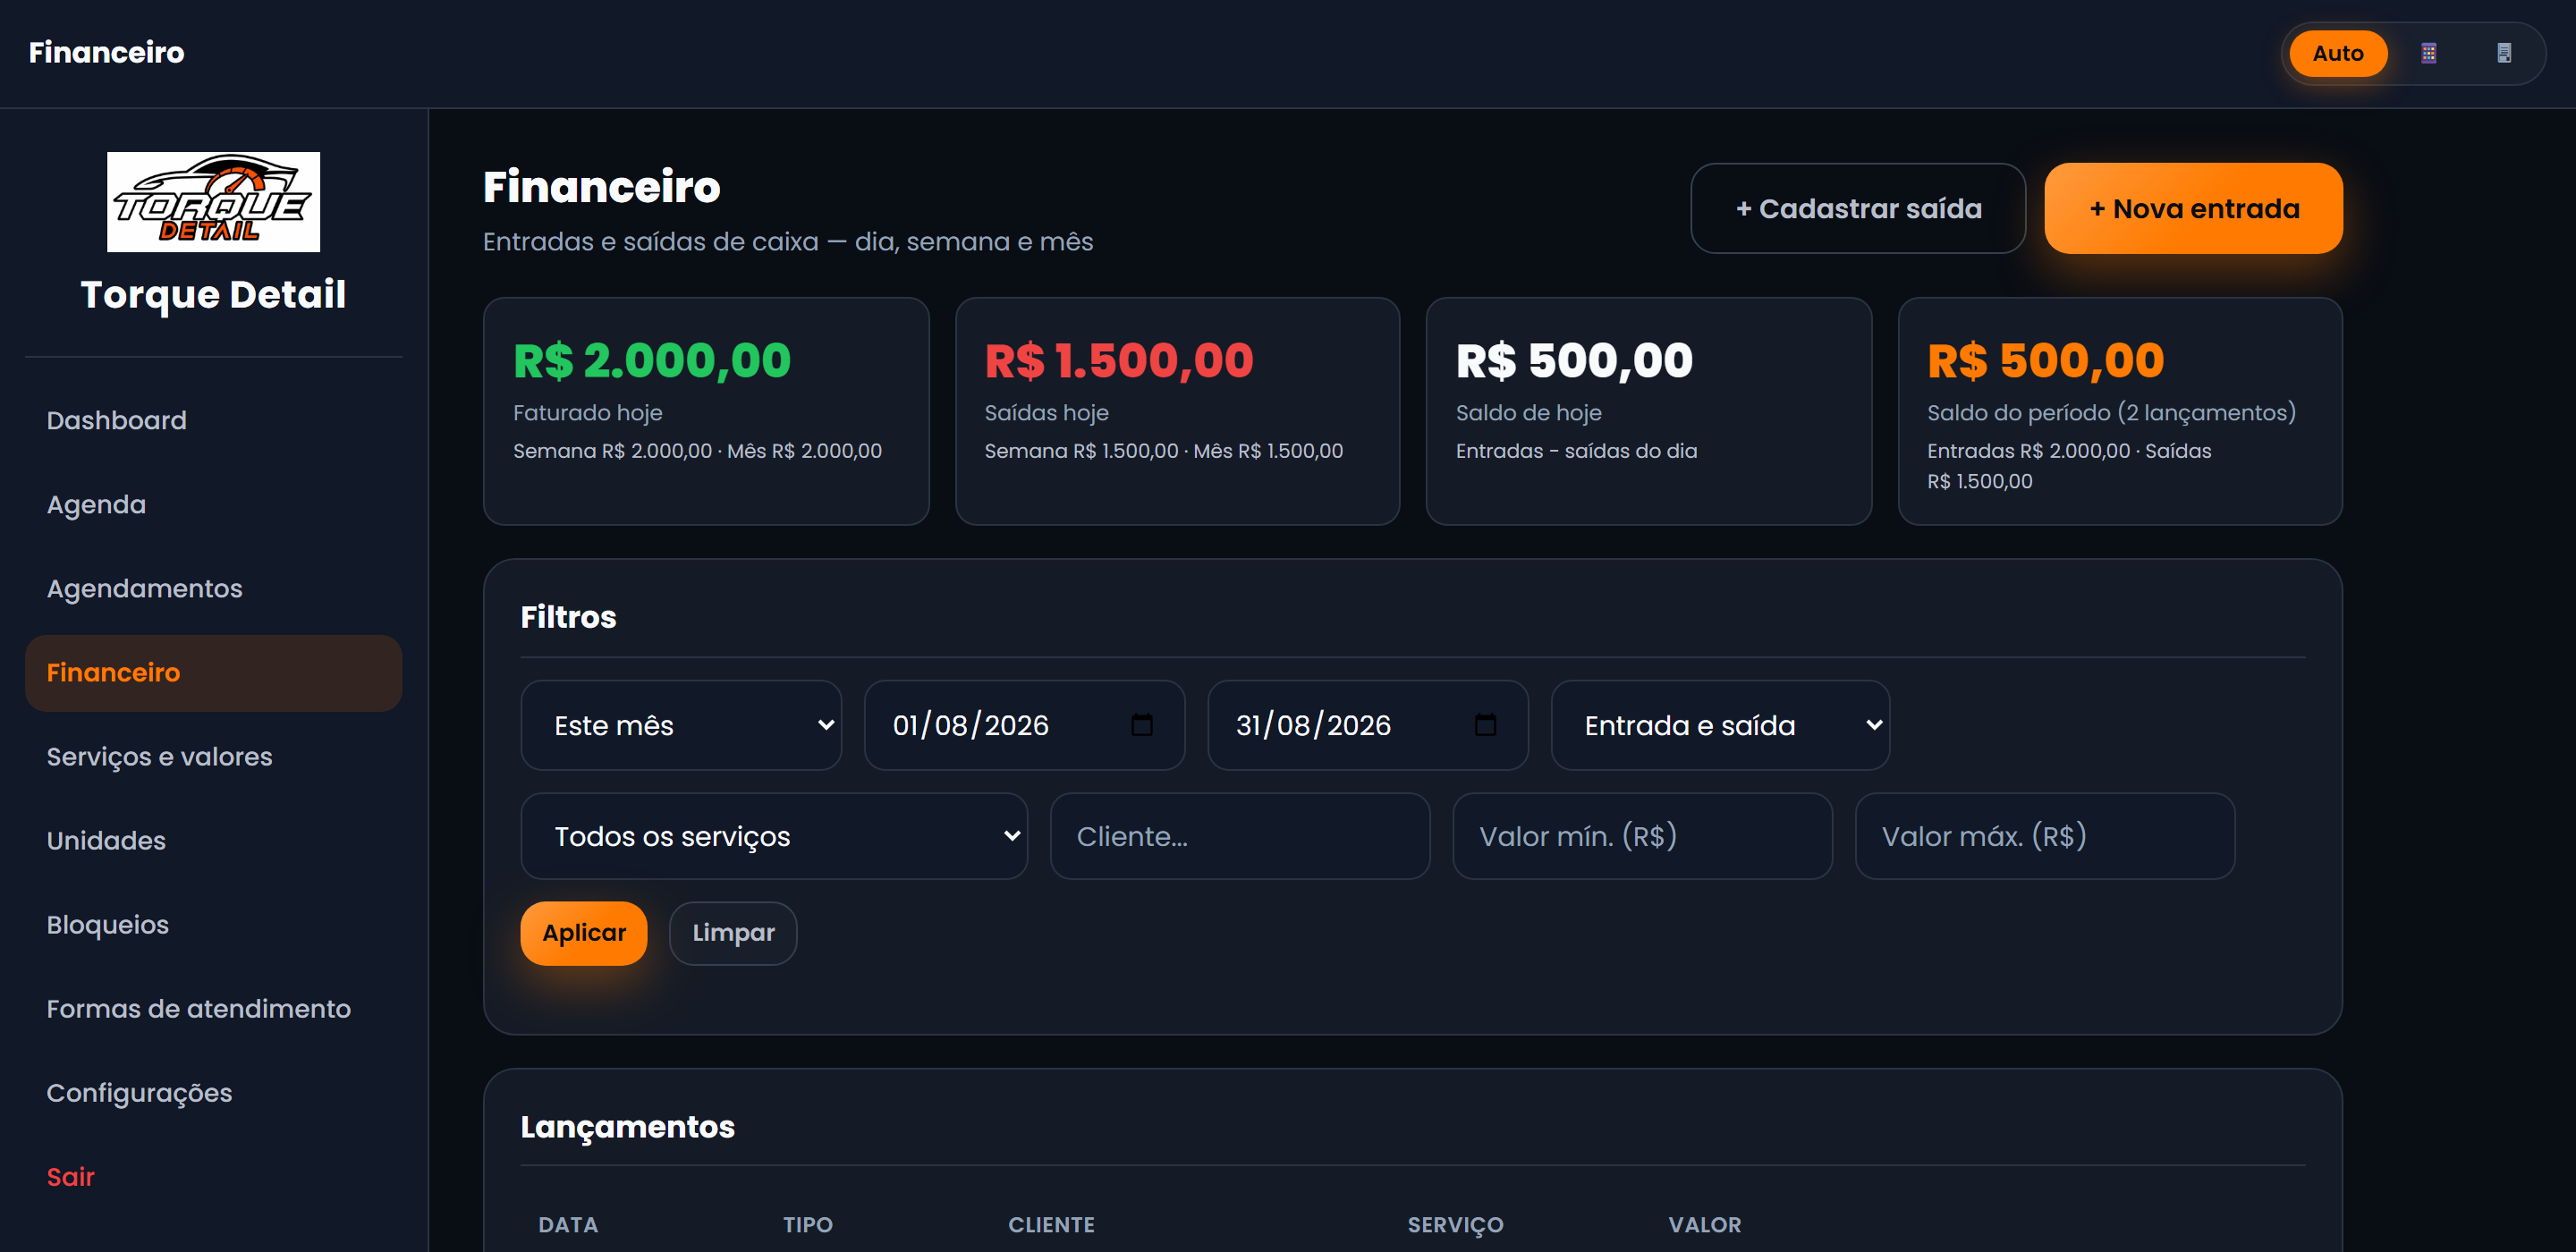Click the 'Lançamentos' section heading

627,1126
